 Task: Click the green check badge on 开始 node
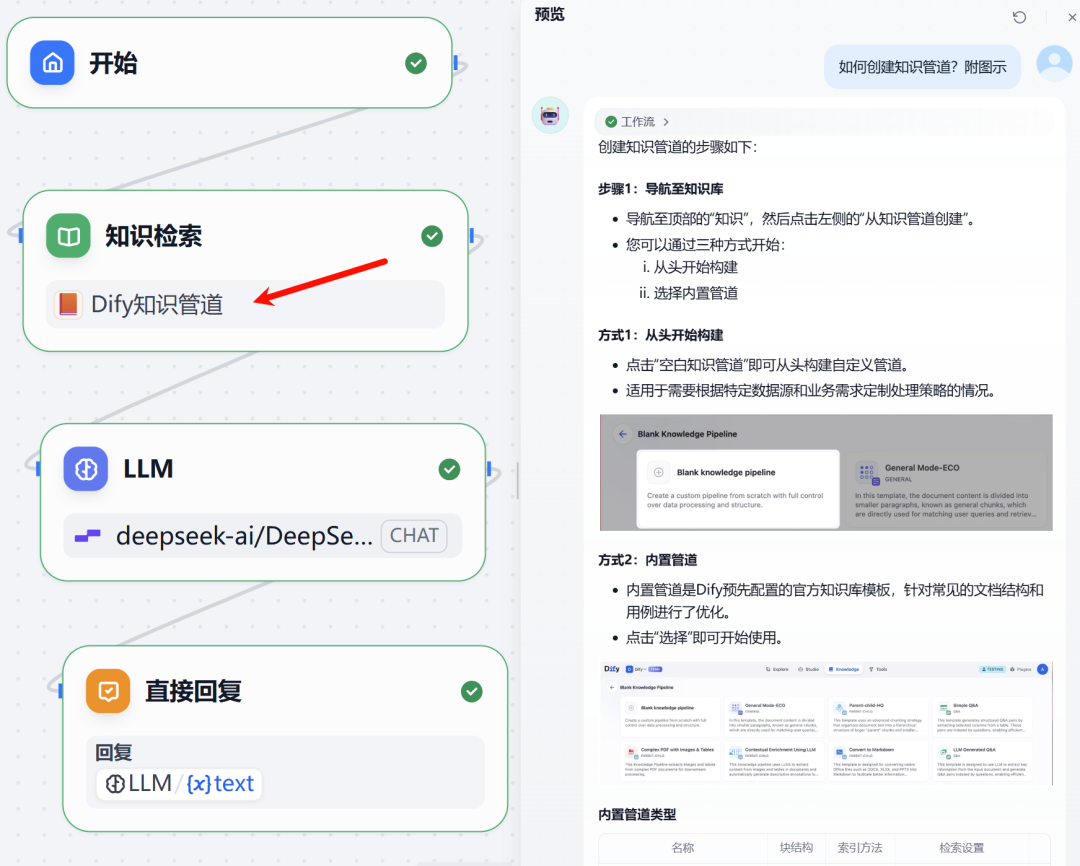pyautogui.click(x=415, y=62)
